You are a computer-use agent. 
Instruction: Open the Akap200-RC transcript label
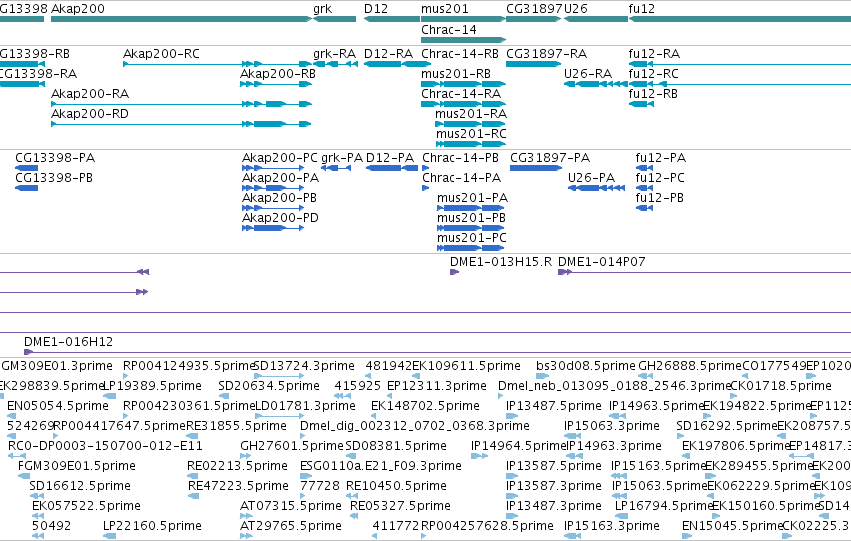[161, 54]
